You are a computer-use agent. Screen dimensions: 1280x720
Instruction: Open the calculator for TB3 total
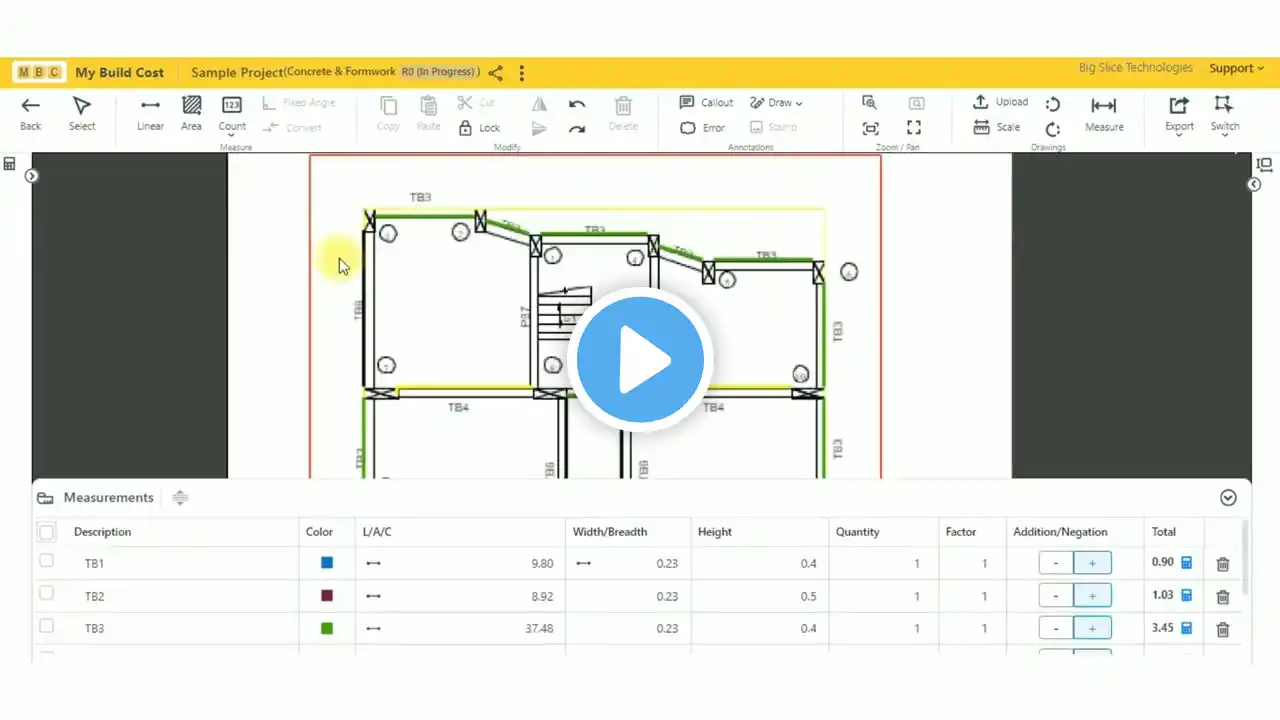[1187, 629]
